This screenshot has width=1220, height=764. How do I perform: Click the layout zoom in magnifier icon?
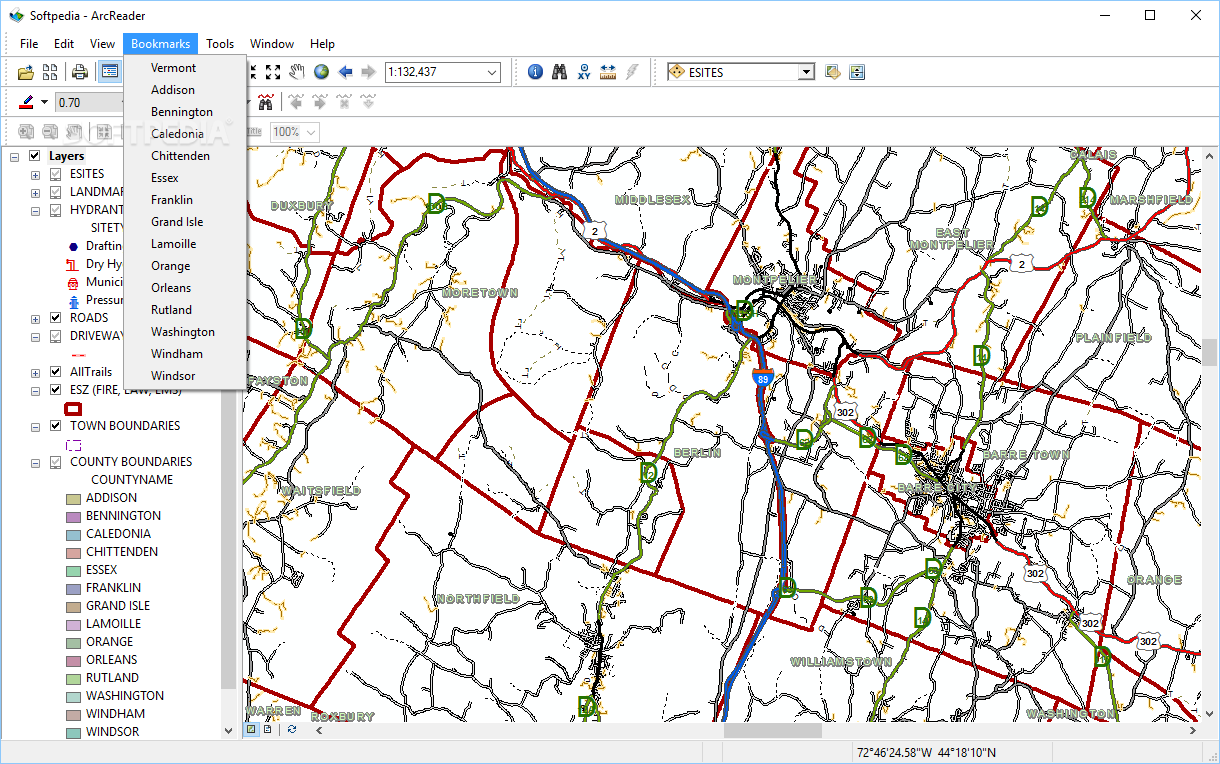27,132
